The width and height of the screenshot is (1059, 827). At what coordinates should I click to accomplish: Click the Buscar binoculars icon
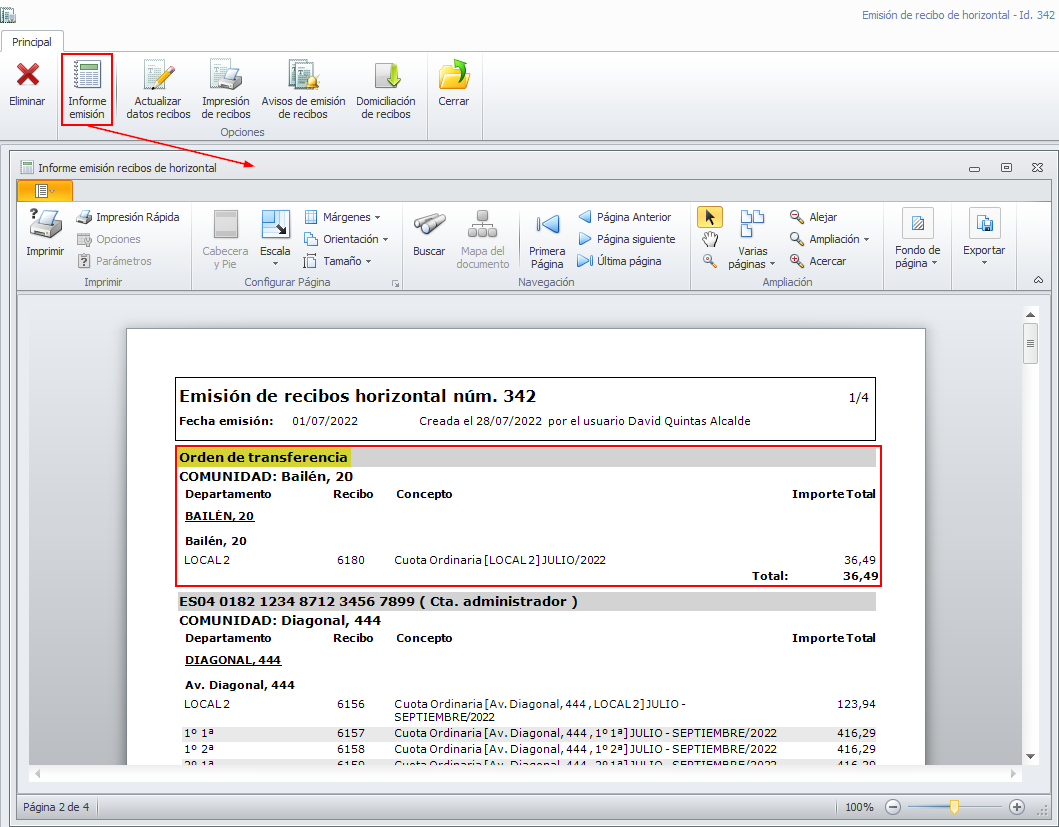point(429,224)
